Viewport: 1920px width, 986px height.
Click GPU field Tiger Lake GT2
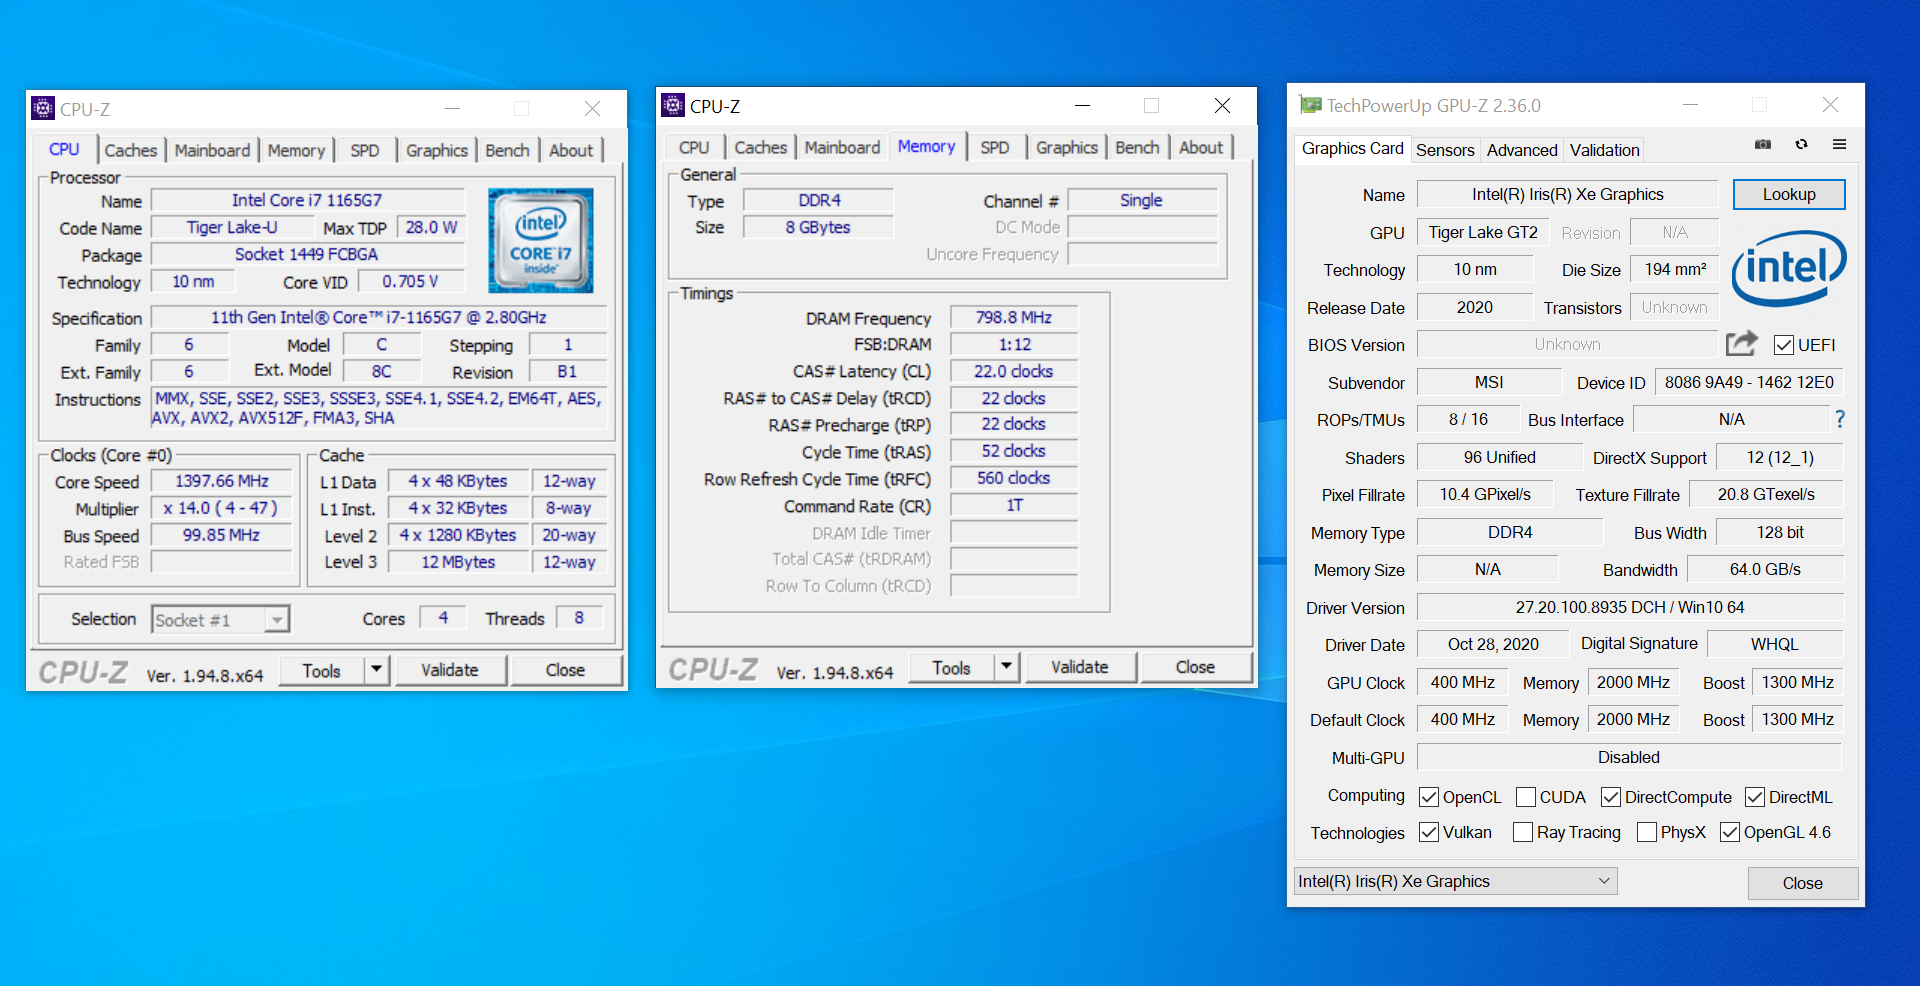[x=1482, y=232]
